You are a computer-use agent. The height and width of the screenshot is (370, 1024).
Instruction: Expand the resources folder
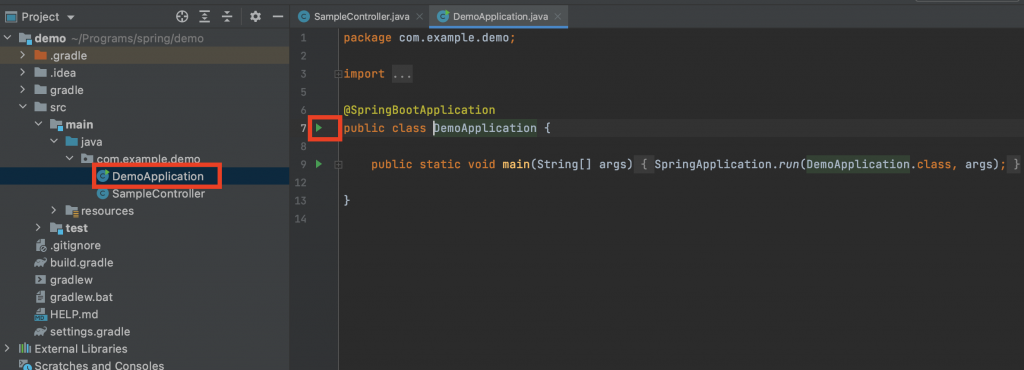[54, 211]
